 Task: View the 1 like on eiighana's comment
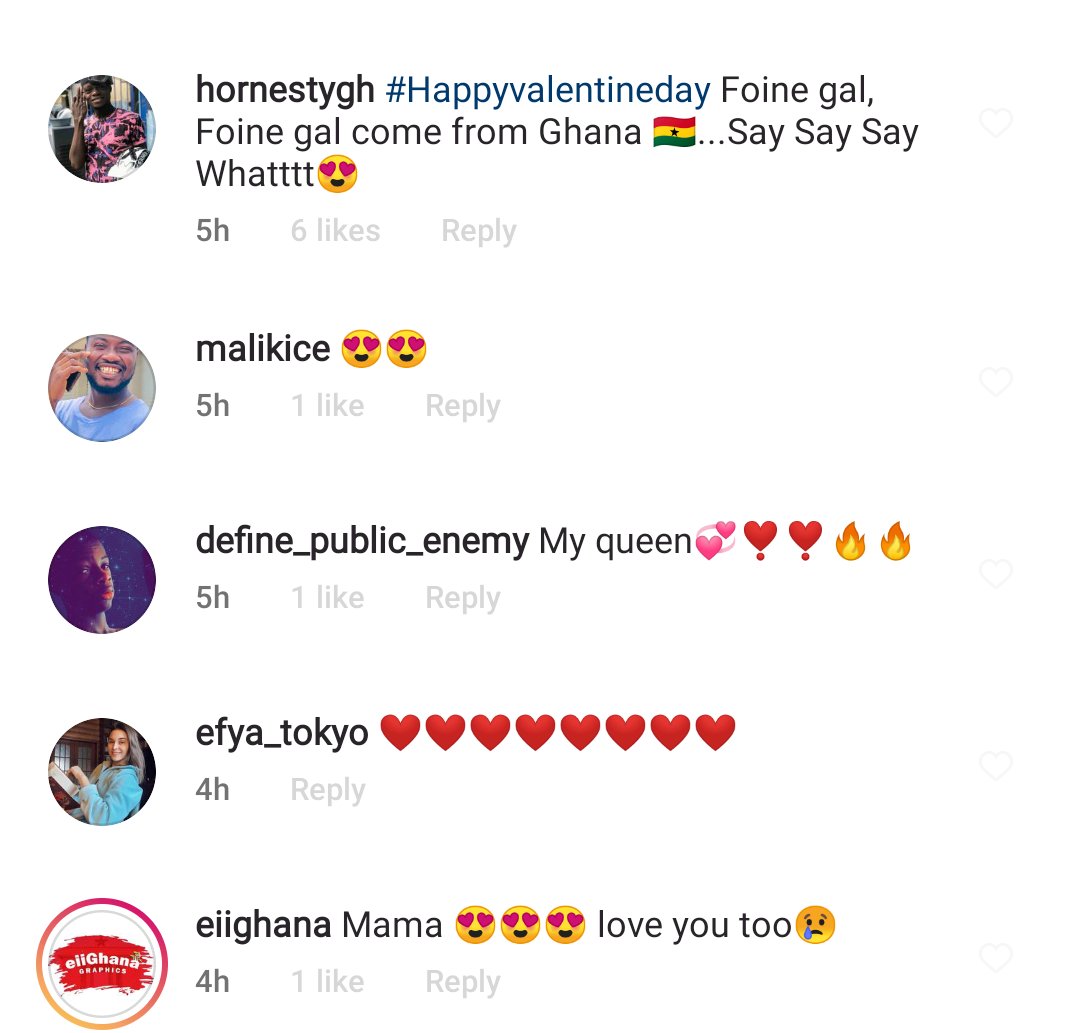pos(327,982)
